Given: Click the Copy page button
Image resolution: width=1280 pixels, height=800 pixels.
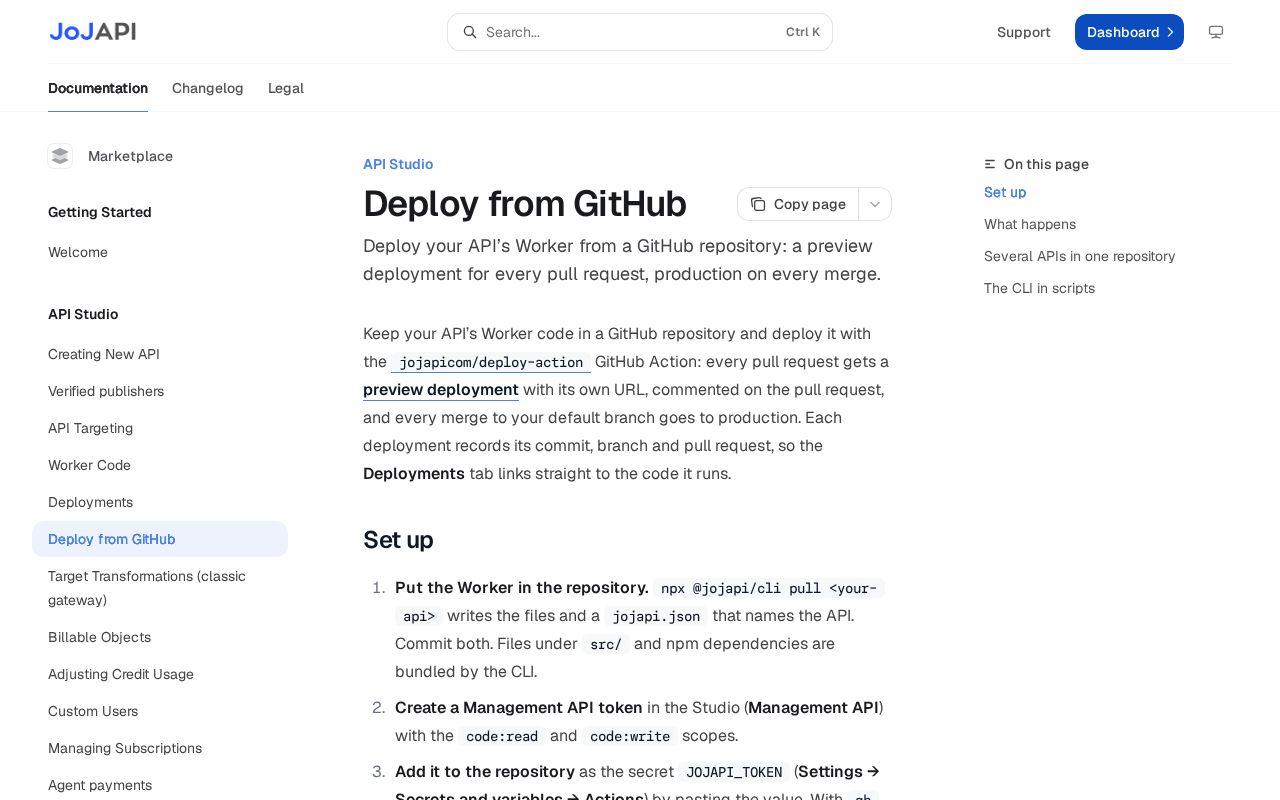Looking at the screenshot, I should click(x=798, y=204).
